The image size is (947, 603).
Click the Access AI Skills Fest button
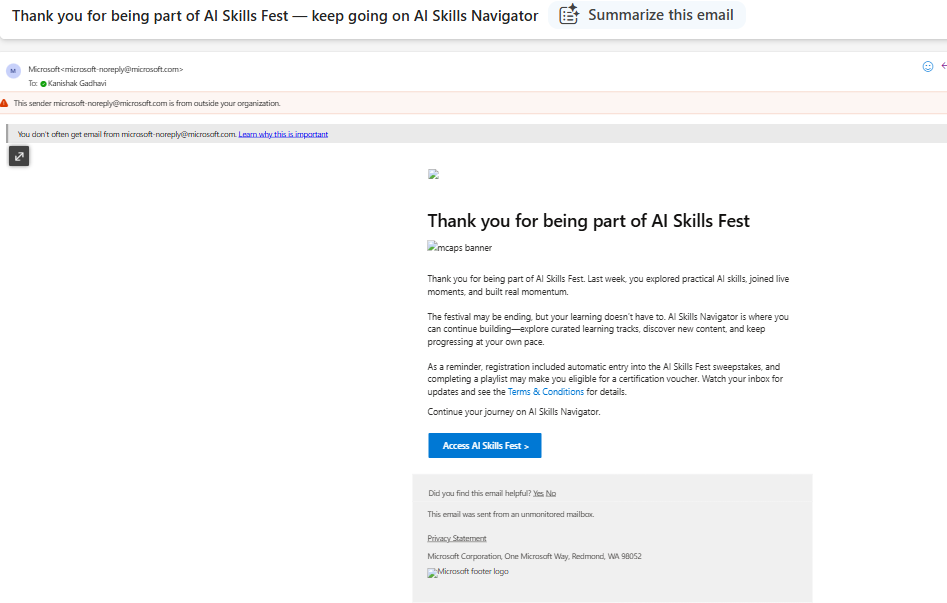(485, 445)
